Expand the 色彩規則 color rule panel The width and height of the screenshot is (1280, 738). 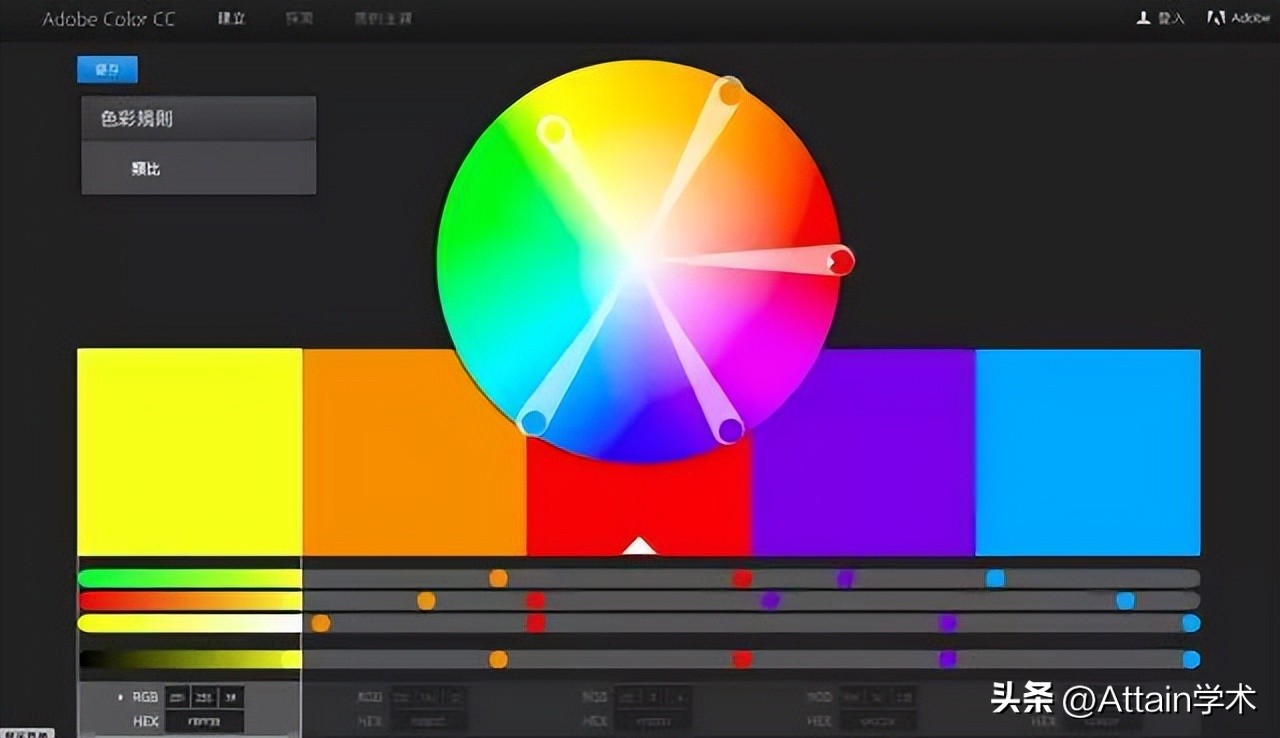tap(198, 118)
